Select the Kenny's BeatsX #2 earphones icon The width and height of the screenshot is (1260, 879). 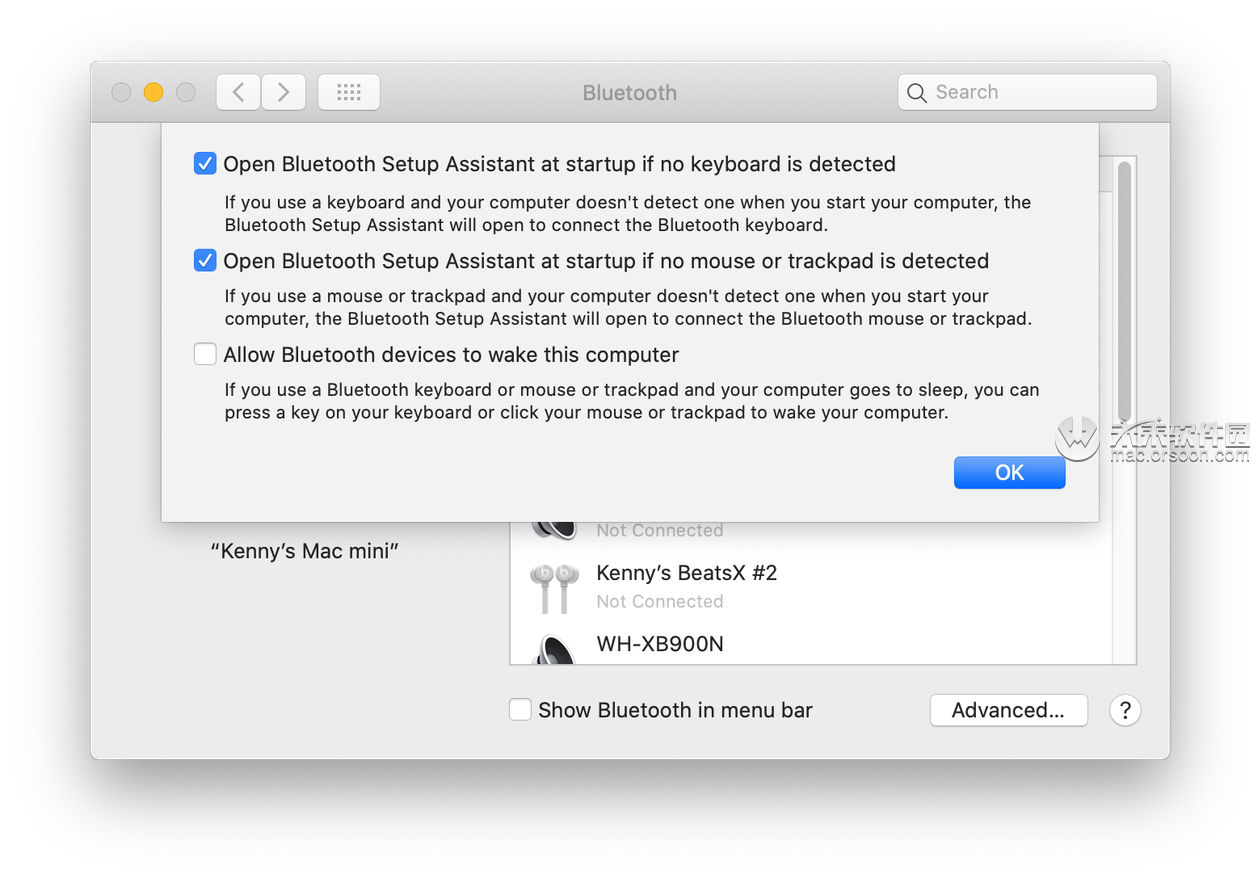click(553, 586)
